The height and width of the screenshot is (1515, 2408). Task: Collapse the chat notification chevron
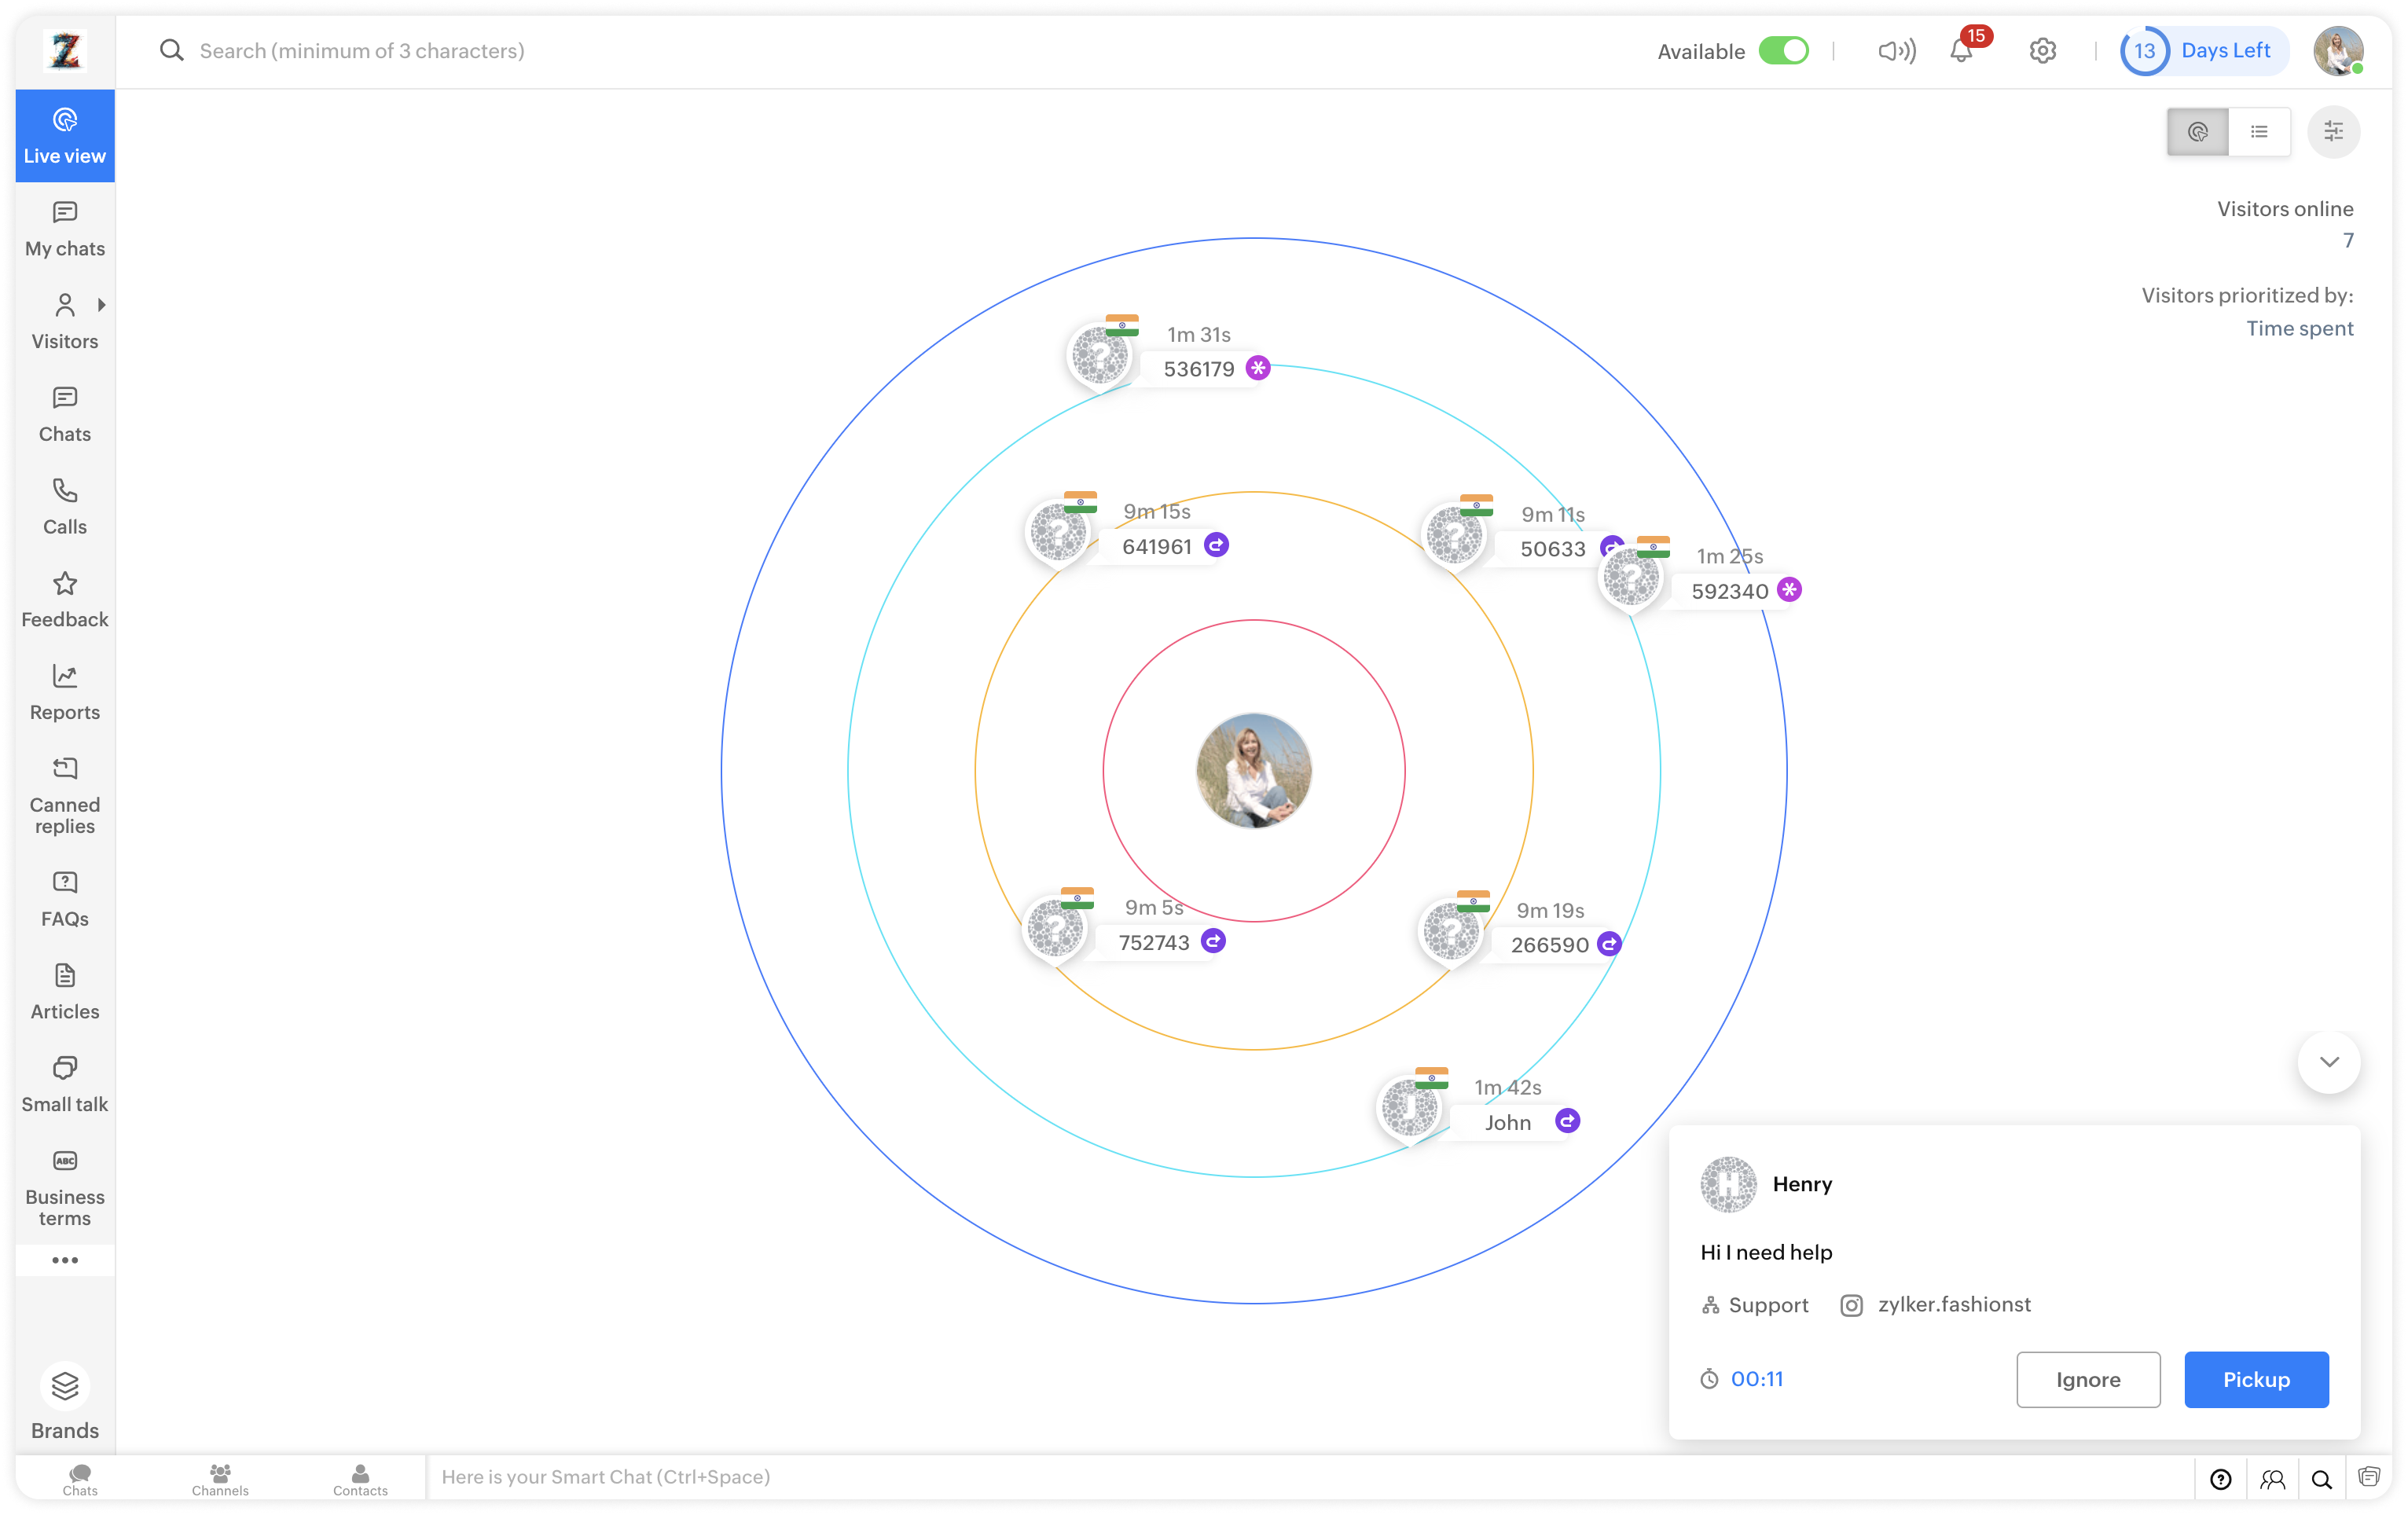click(x=2329, y=1062)
